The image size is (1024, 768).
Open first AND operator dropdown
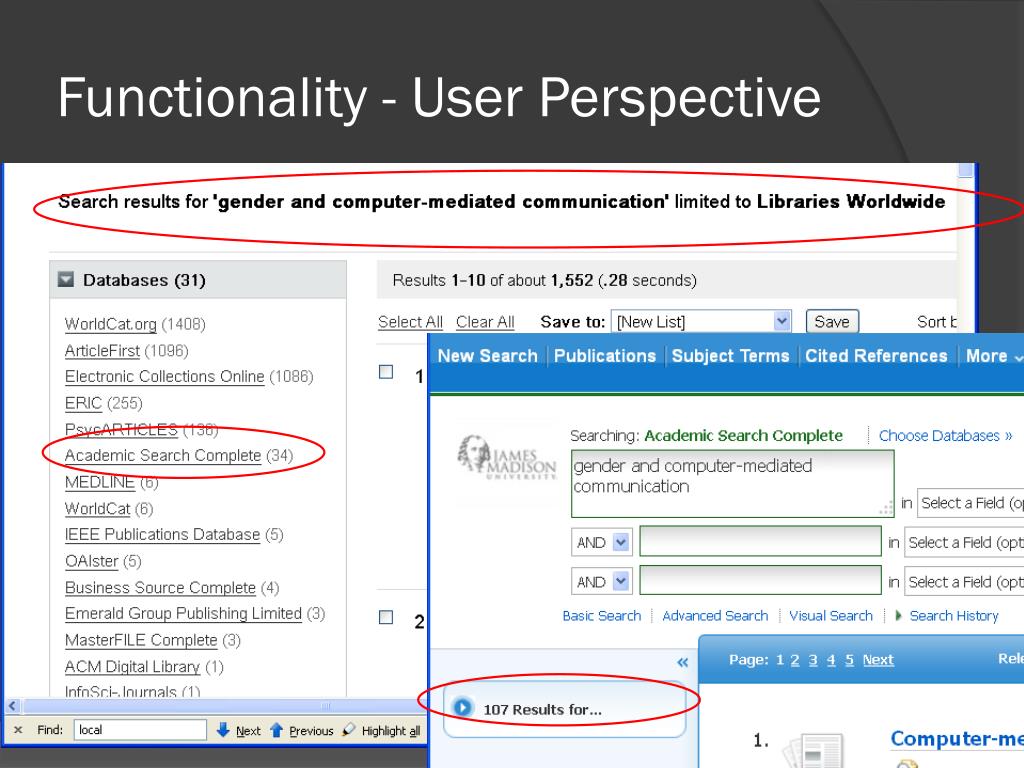(x=601, y=543)
